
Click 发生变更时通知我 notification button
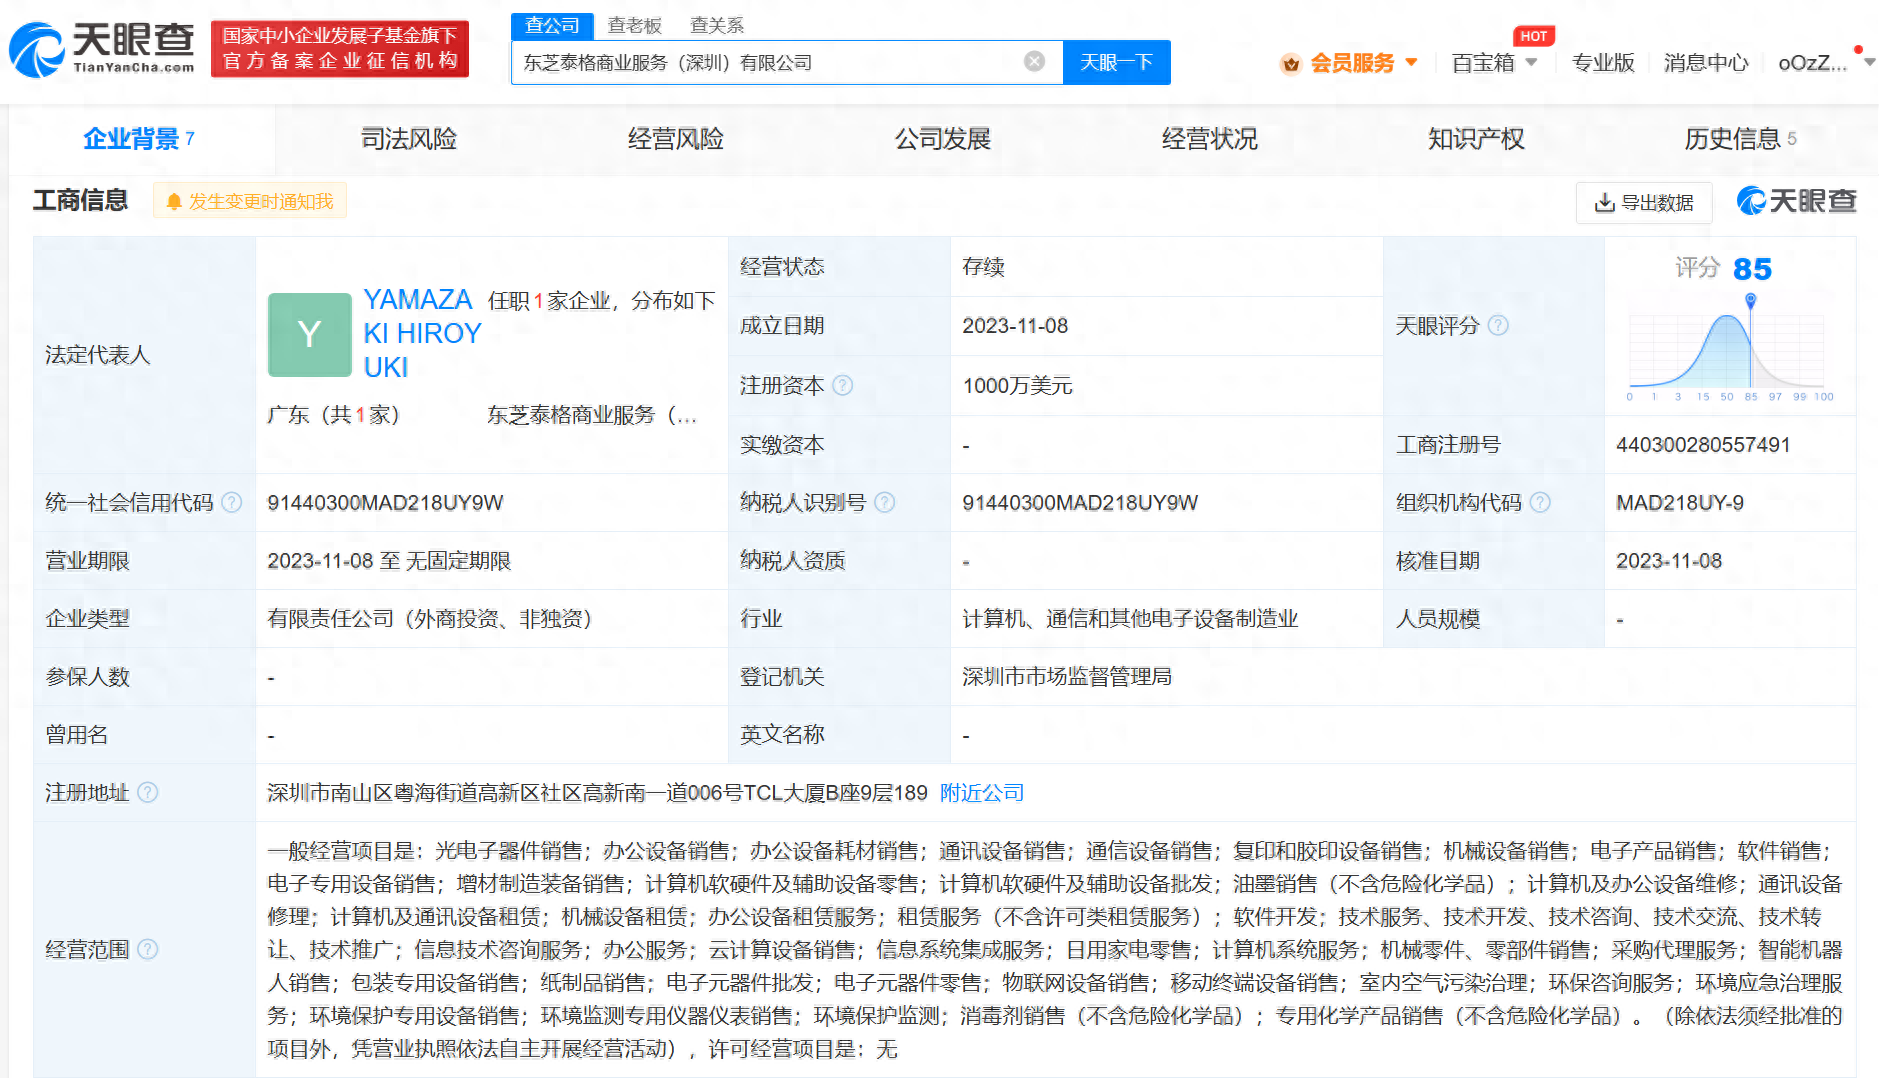tap(250, 201)
